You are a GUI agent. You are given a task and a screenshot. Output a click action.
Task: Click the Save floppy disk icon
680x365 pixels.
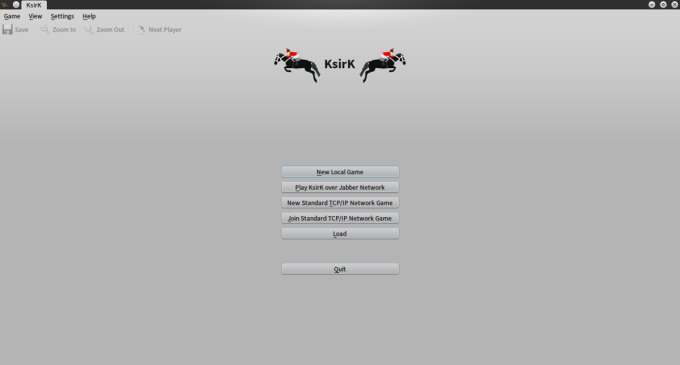(7, 29)
